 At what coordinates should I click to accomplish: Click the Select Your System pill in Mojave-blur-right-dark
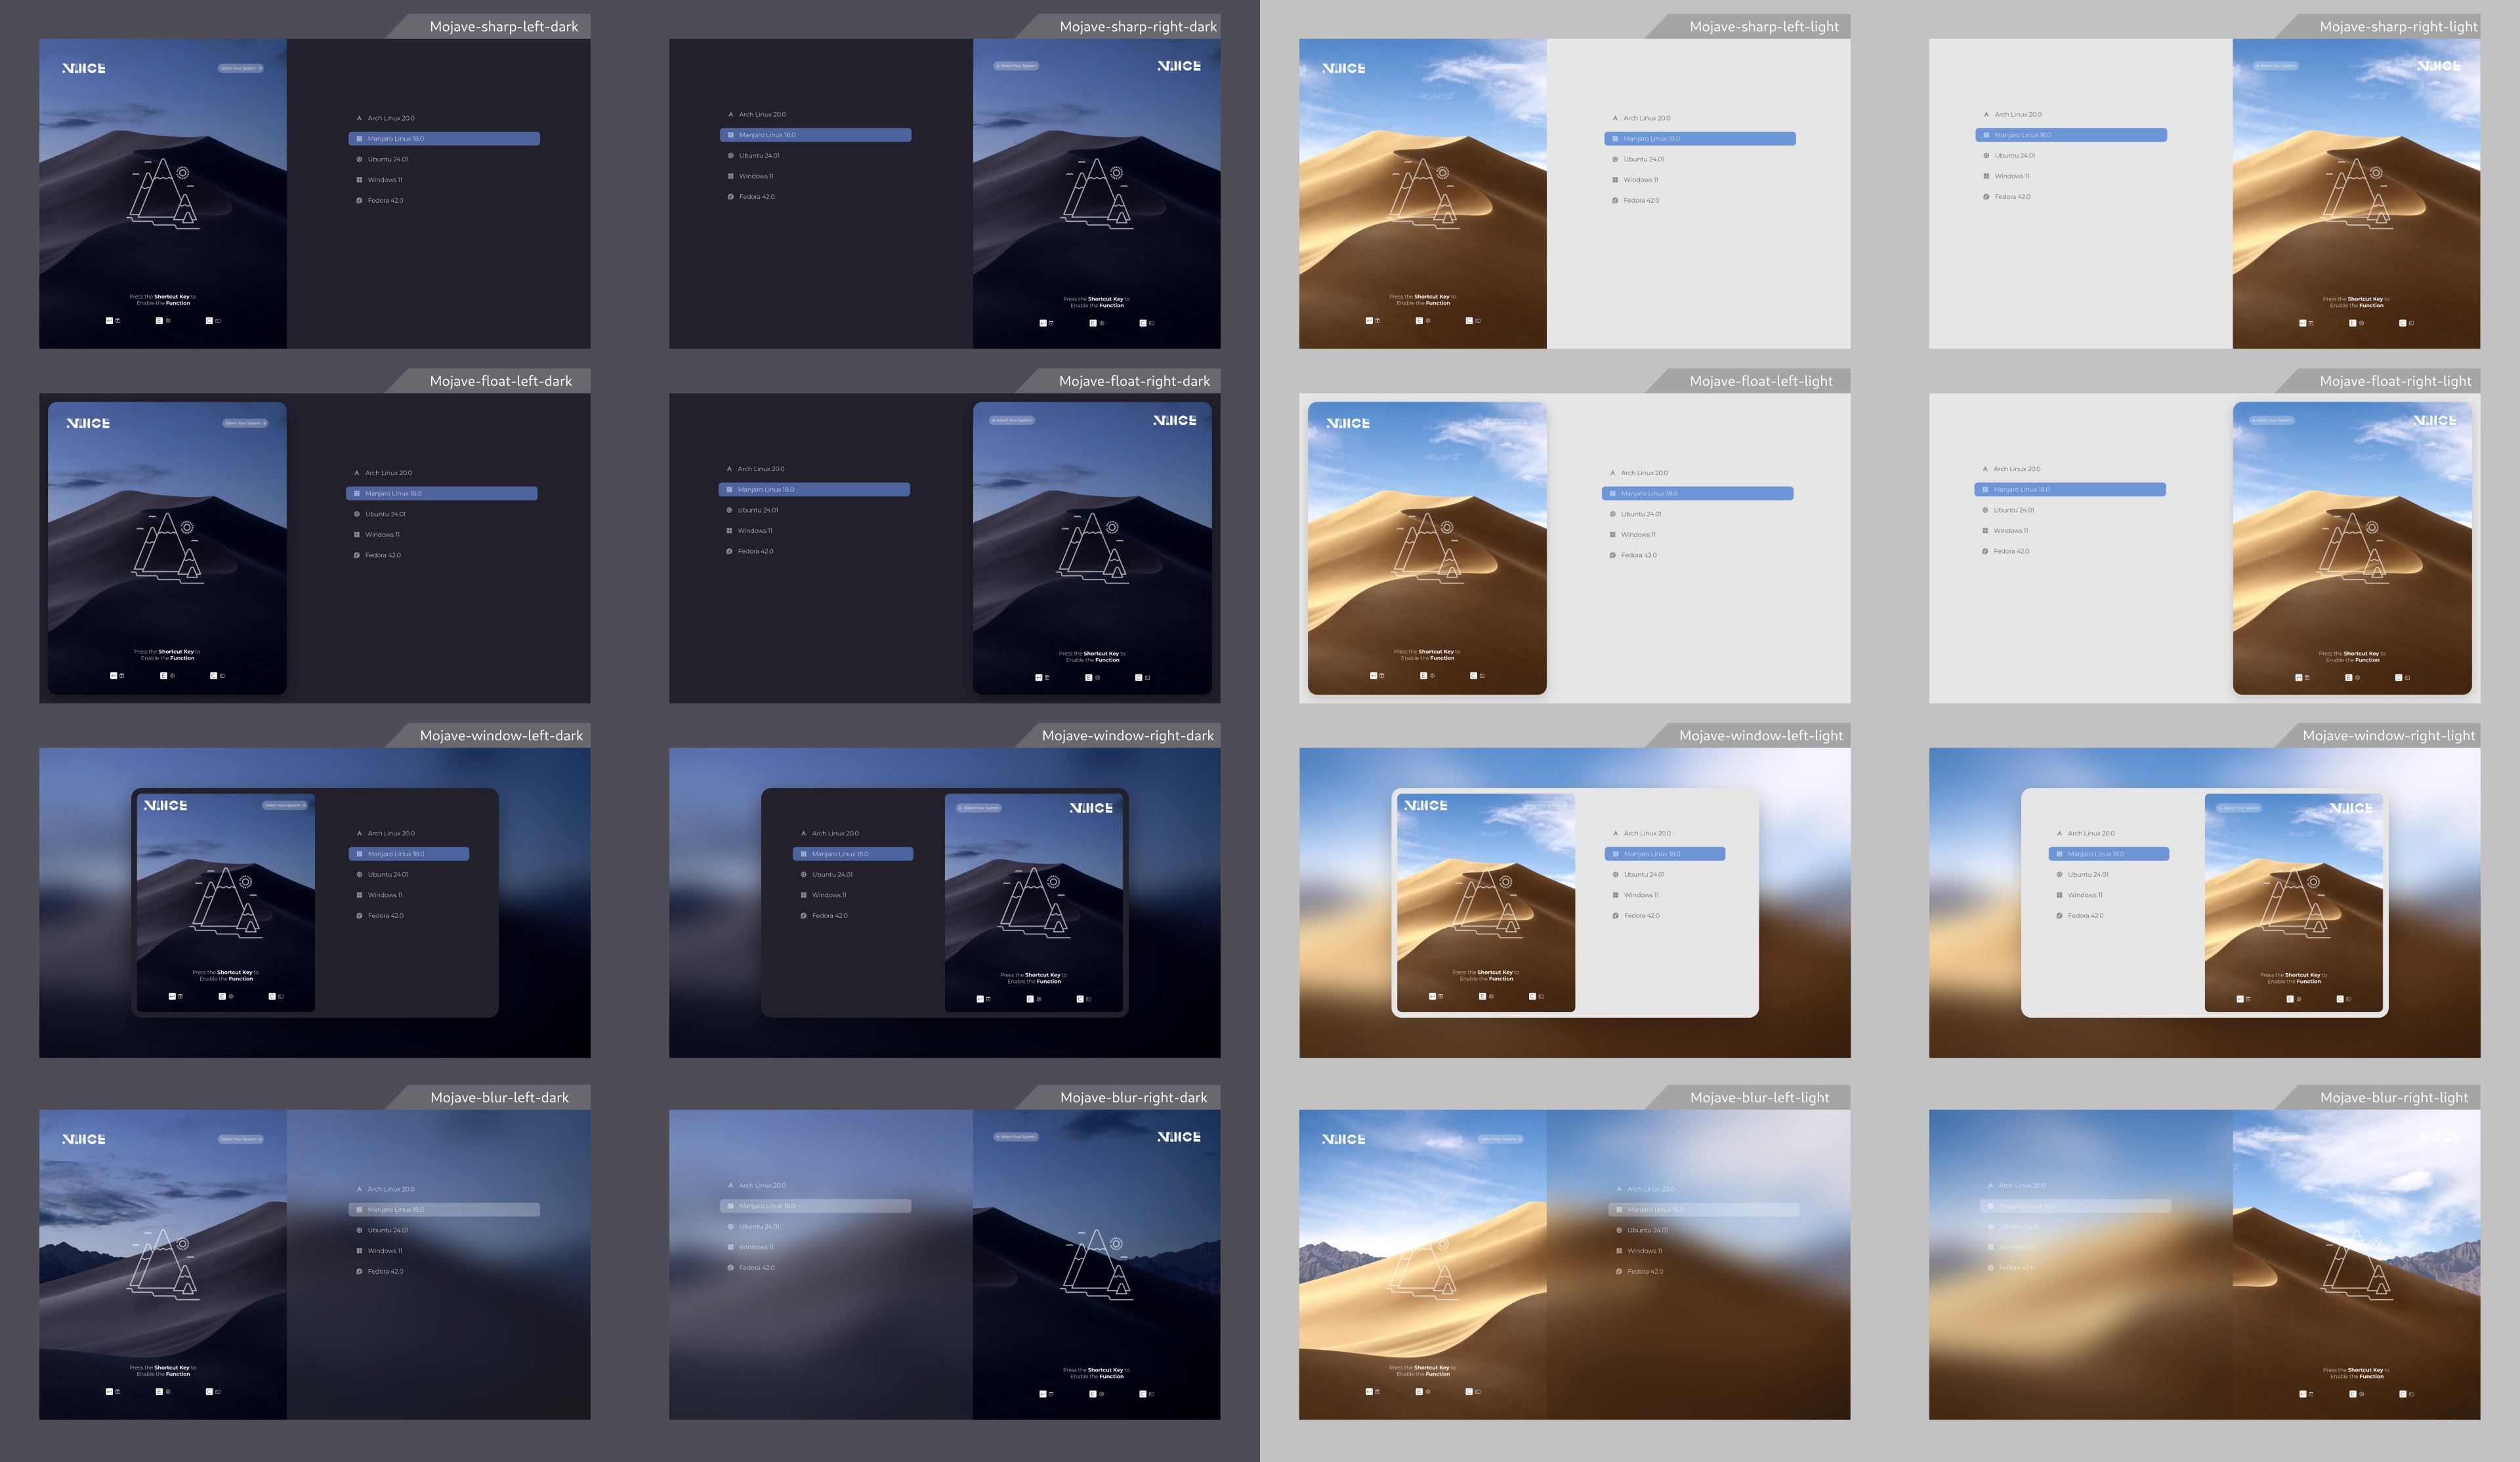[1015, 1137]
